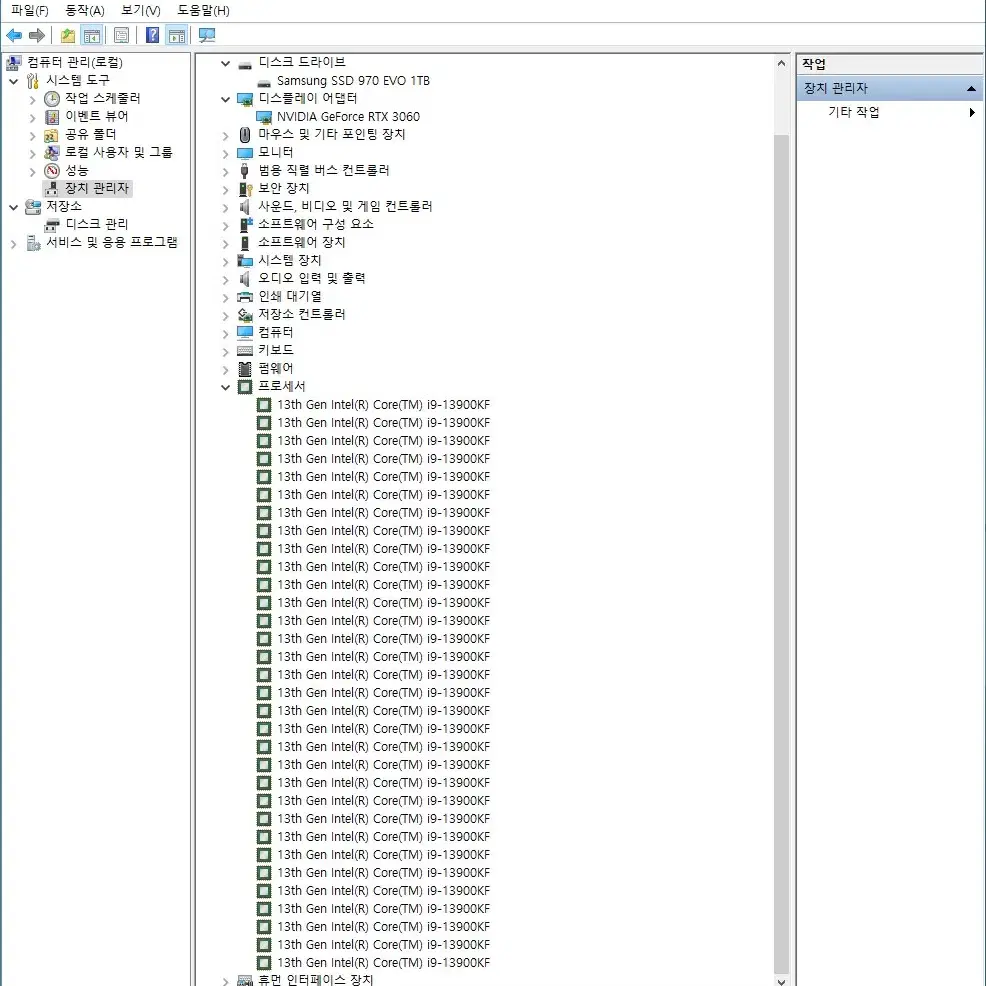Click the 공유 폴더 icon

[x=52, y=135]
